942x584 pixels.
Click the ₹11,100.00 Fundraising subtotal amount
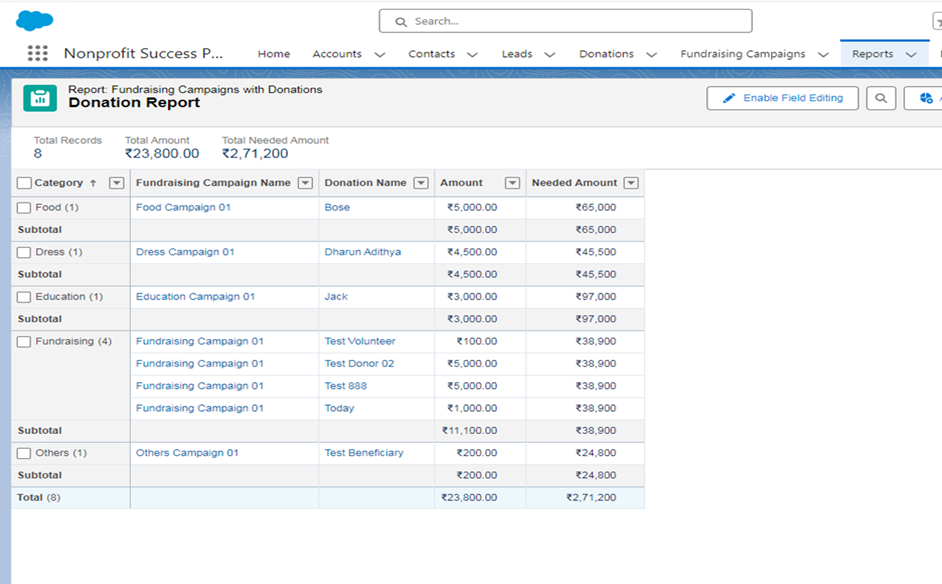[x=470, y=430]
